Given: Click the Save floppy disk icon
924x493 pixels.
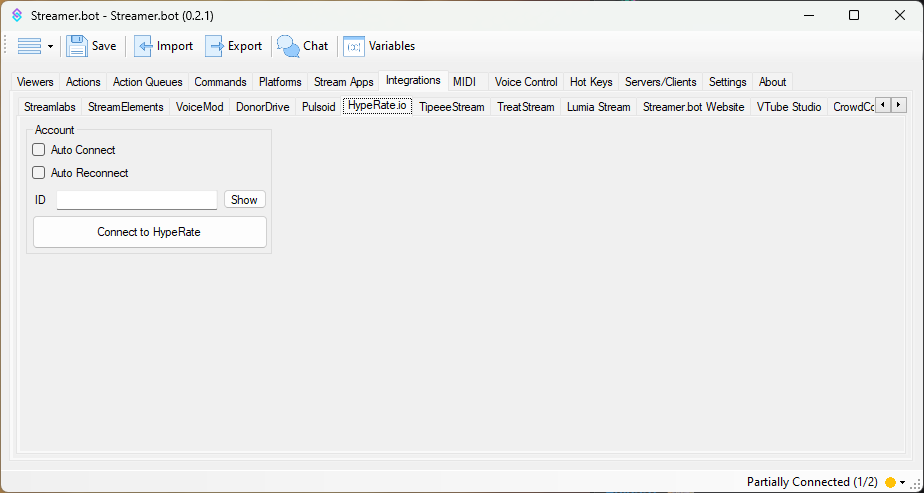Looking at the screenshot, I should [x=77, y=46].
